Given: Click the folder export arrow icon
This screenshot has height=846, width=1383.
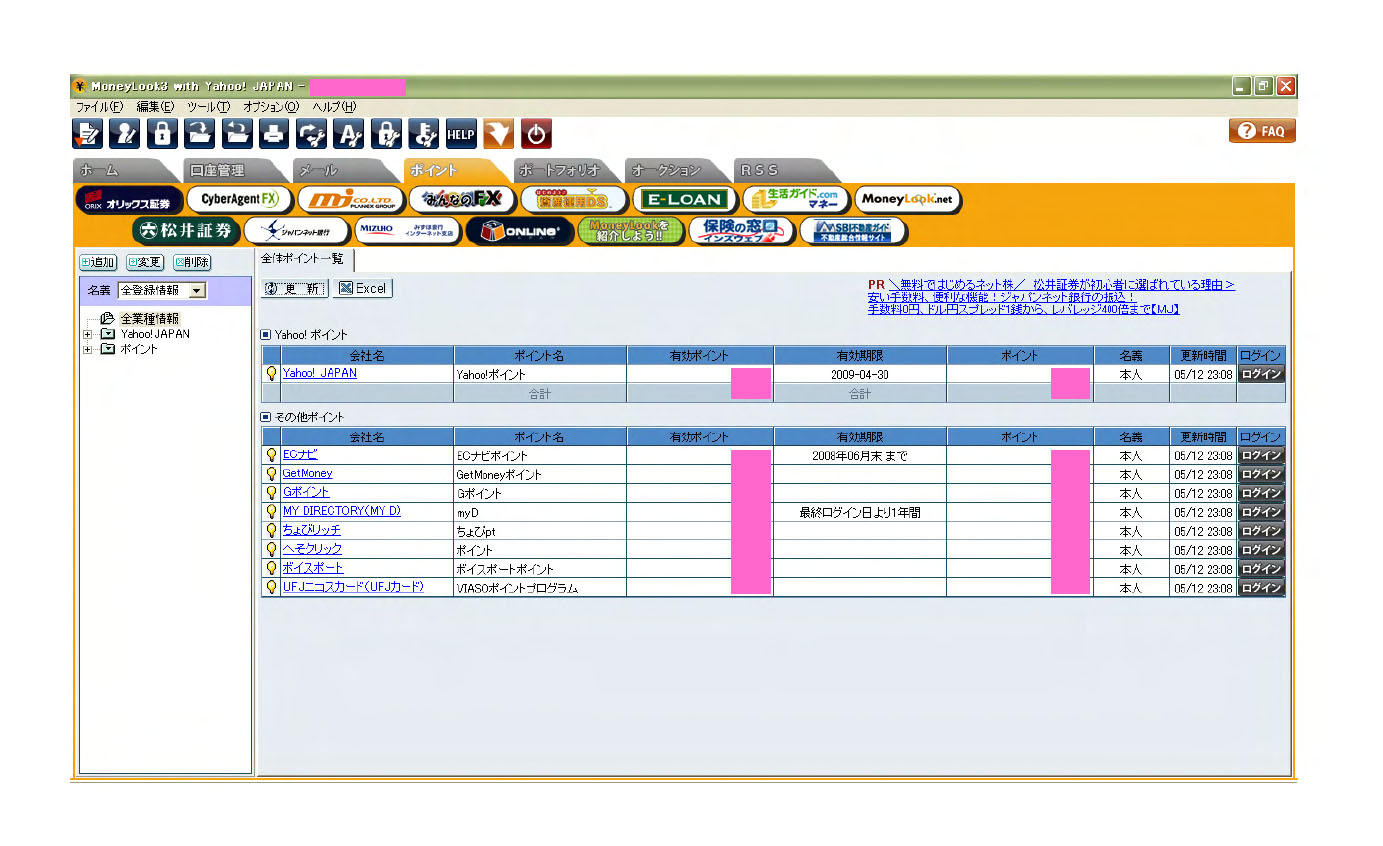Looking at the screenshot, I should tap(236, 133).
